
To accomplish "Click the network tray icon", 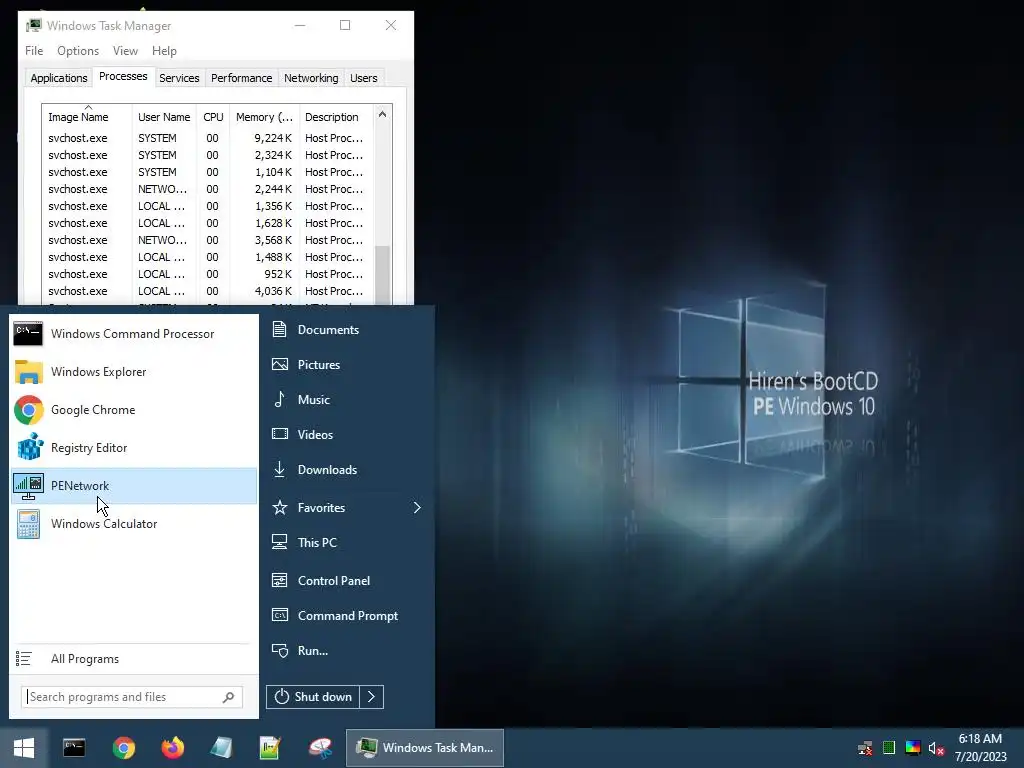I will [865, 748].
